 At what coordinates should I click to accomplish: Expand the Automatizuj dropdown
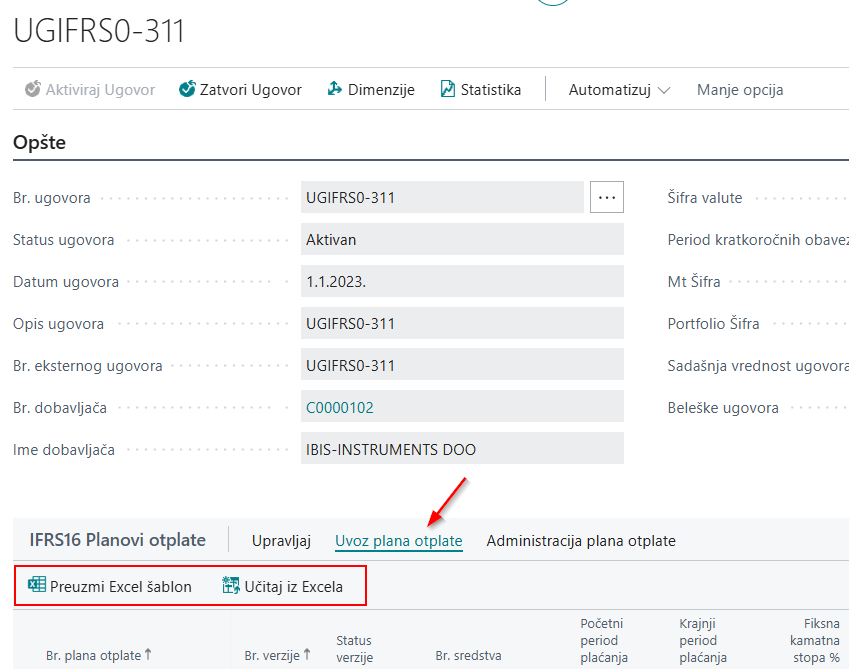619,90
